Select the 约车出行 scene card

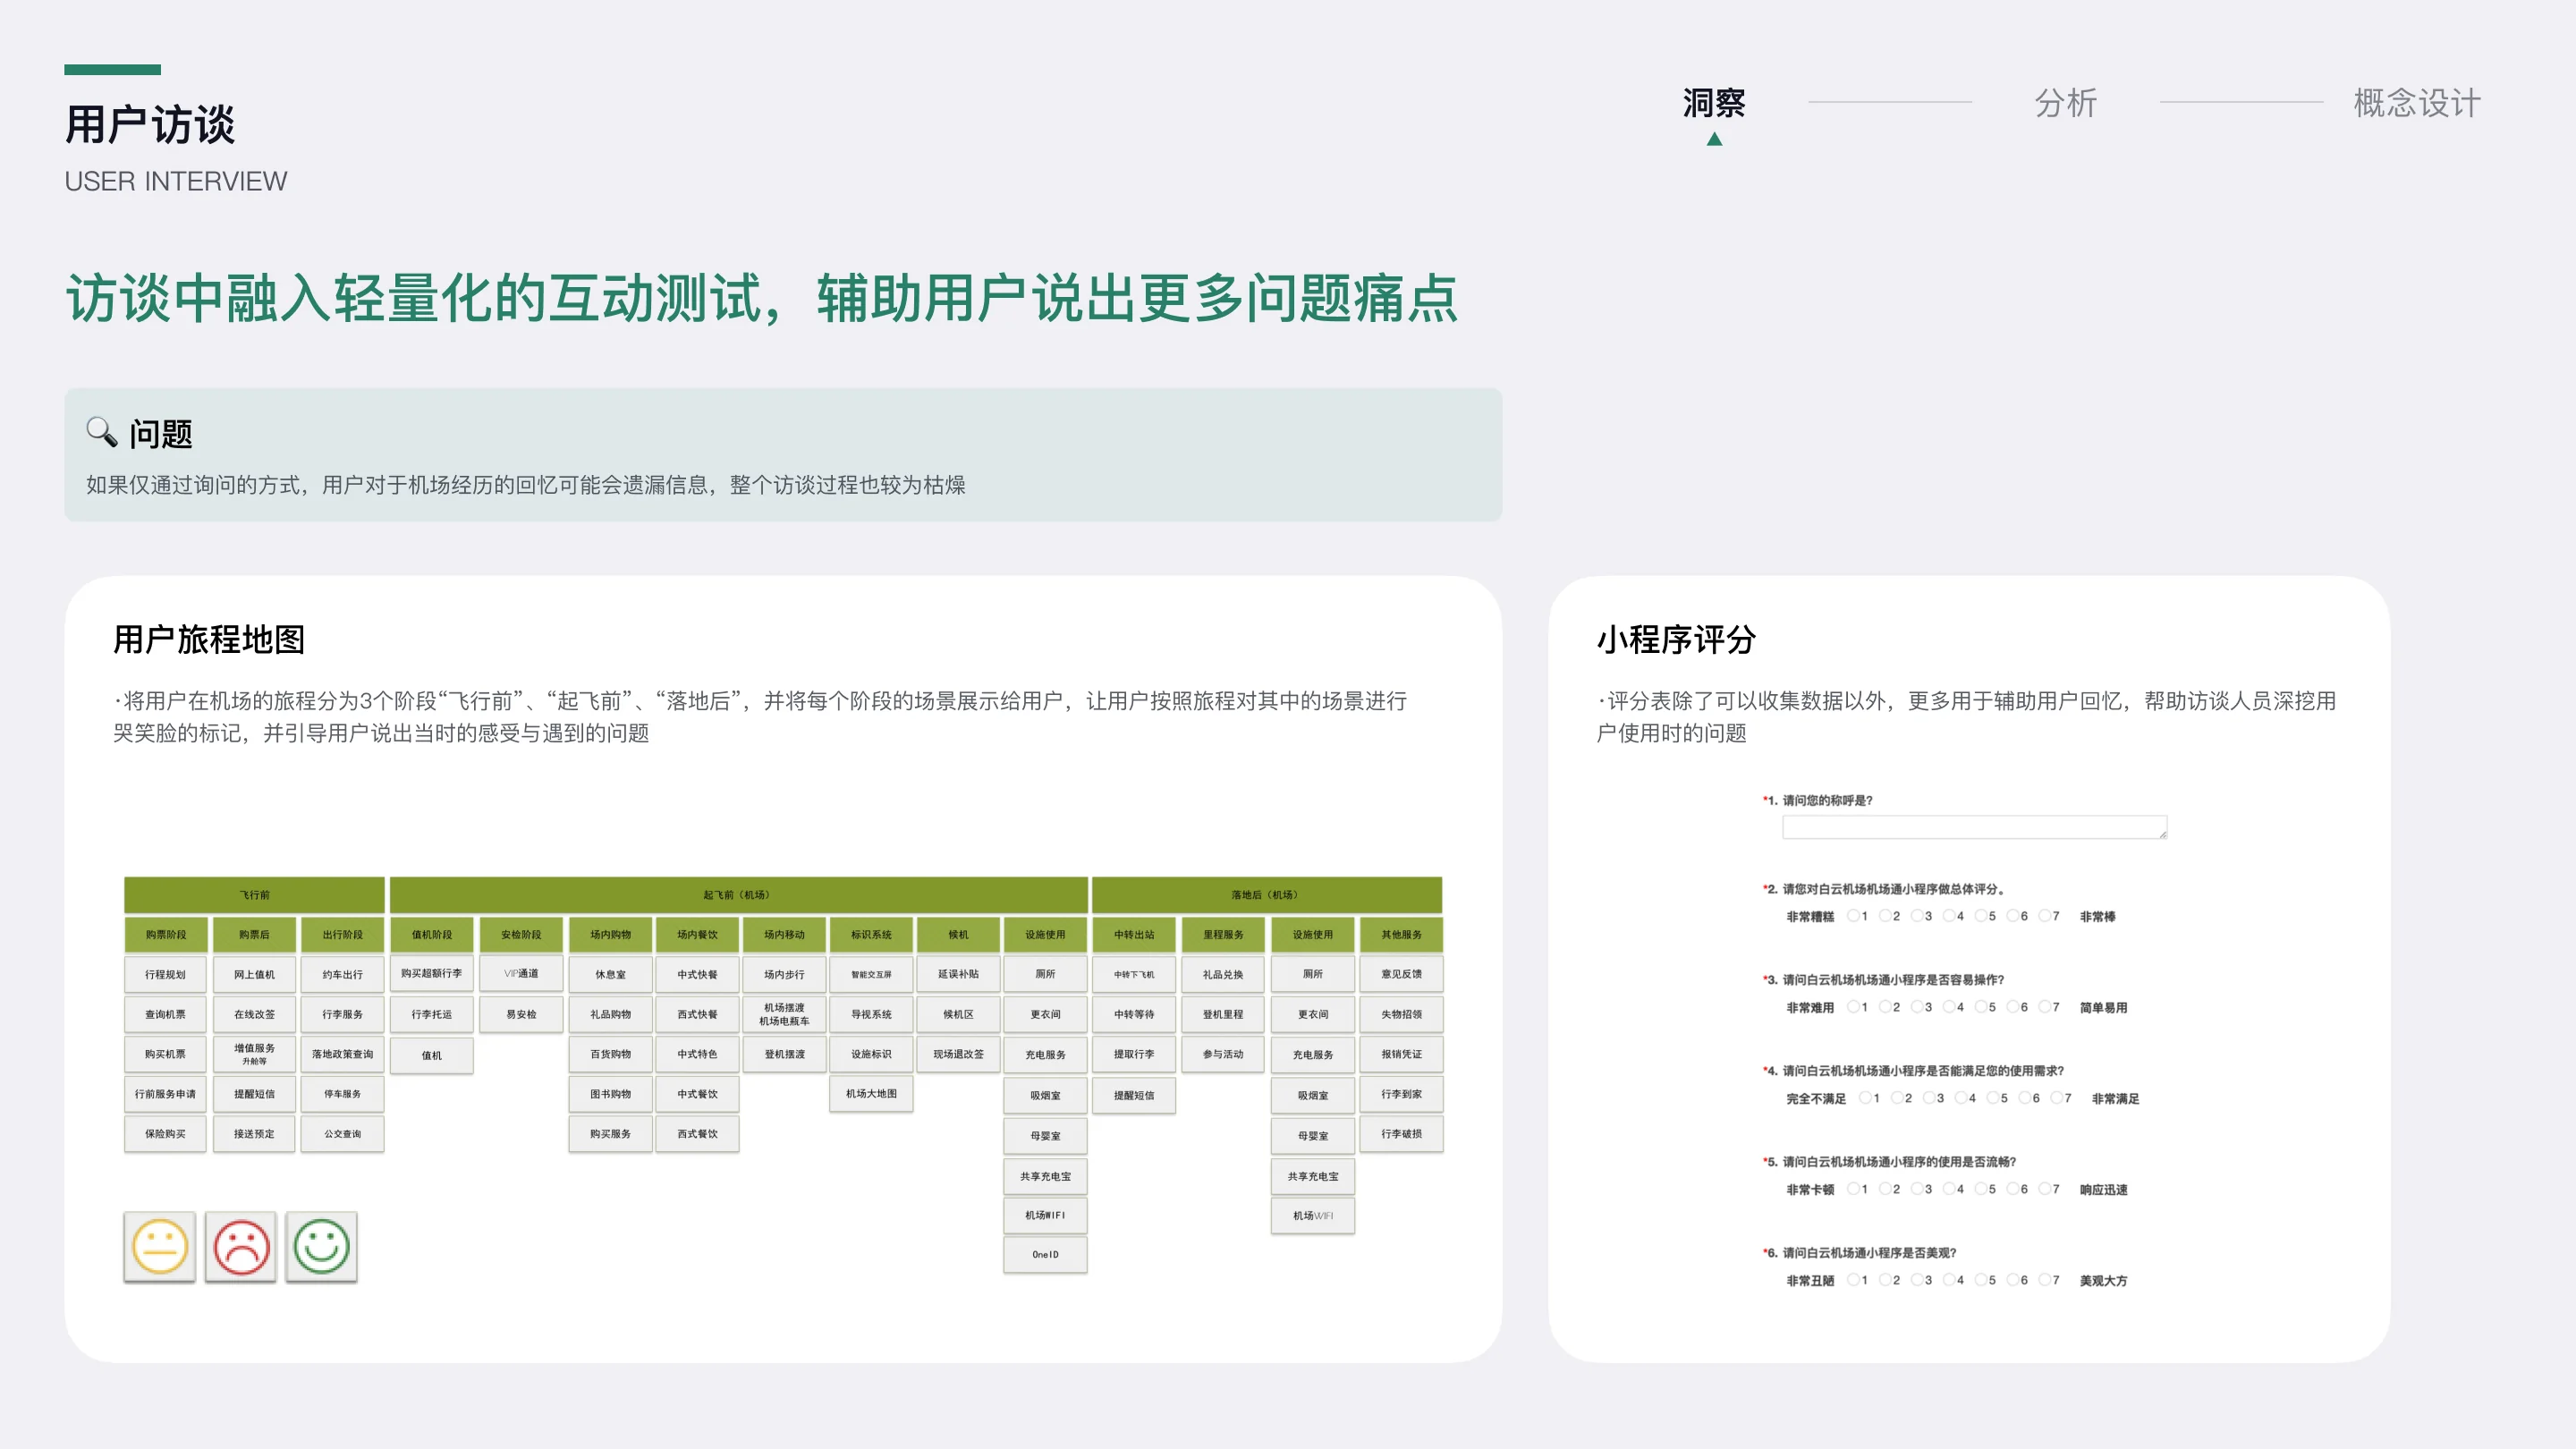tap(342, 974)
